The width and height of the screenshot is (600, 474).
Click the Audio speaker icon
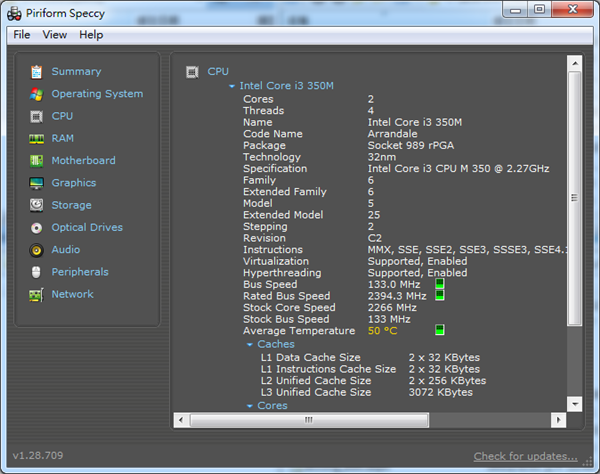(36, 250)
